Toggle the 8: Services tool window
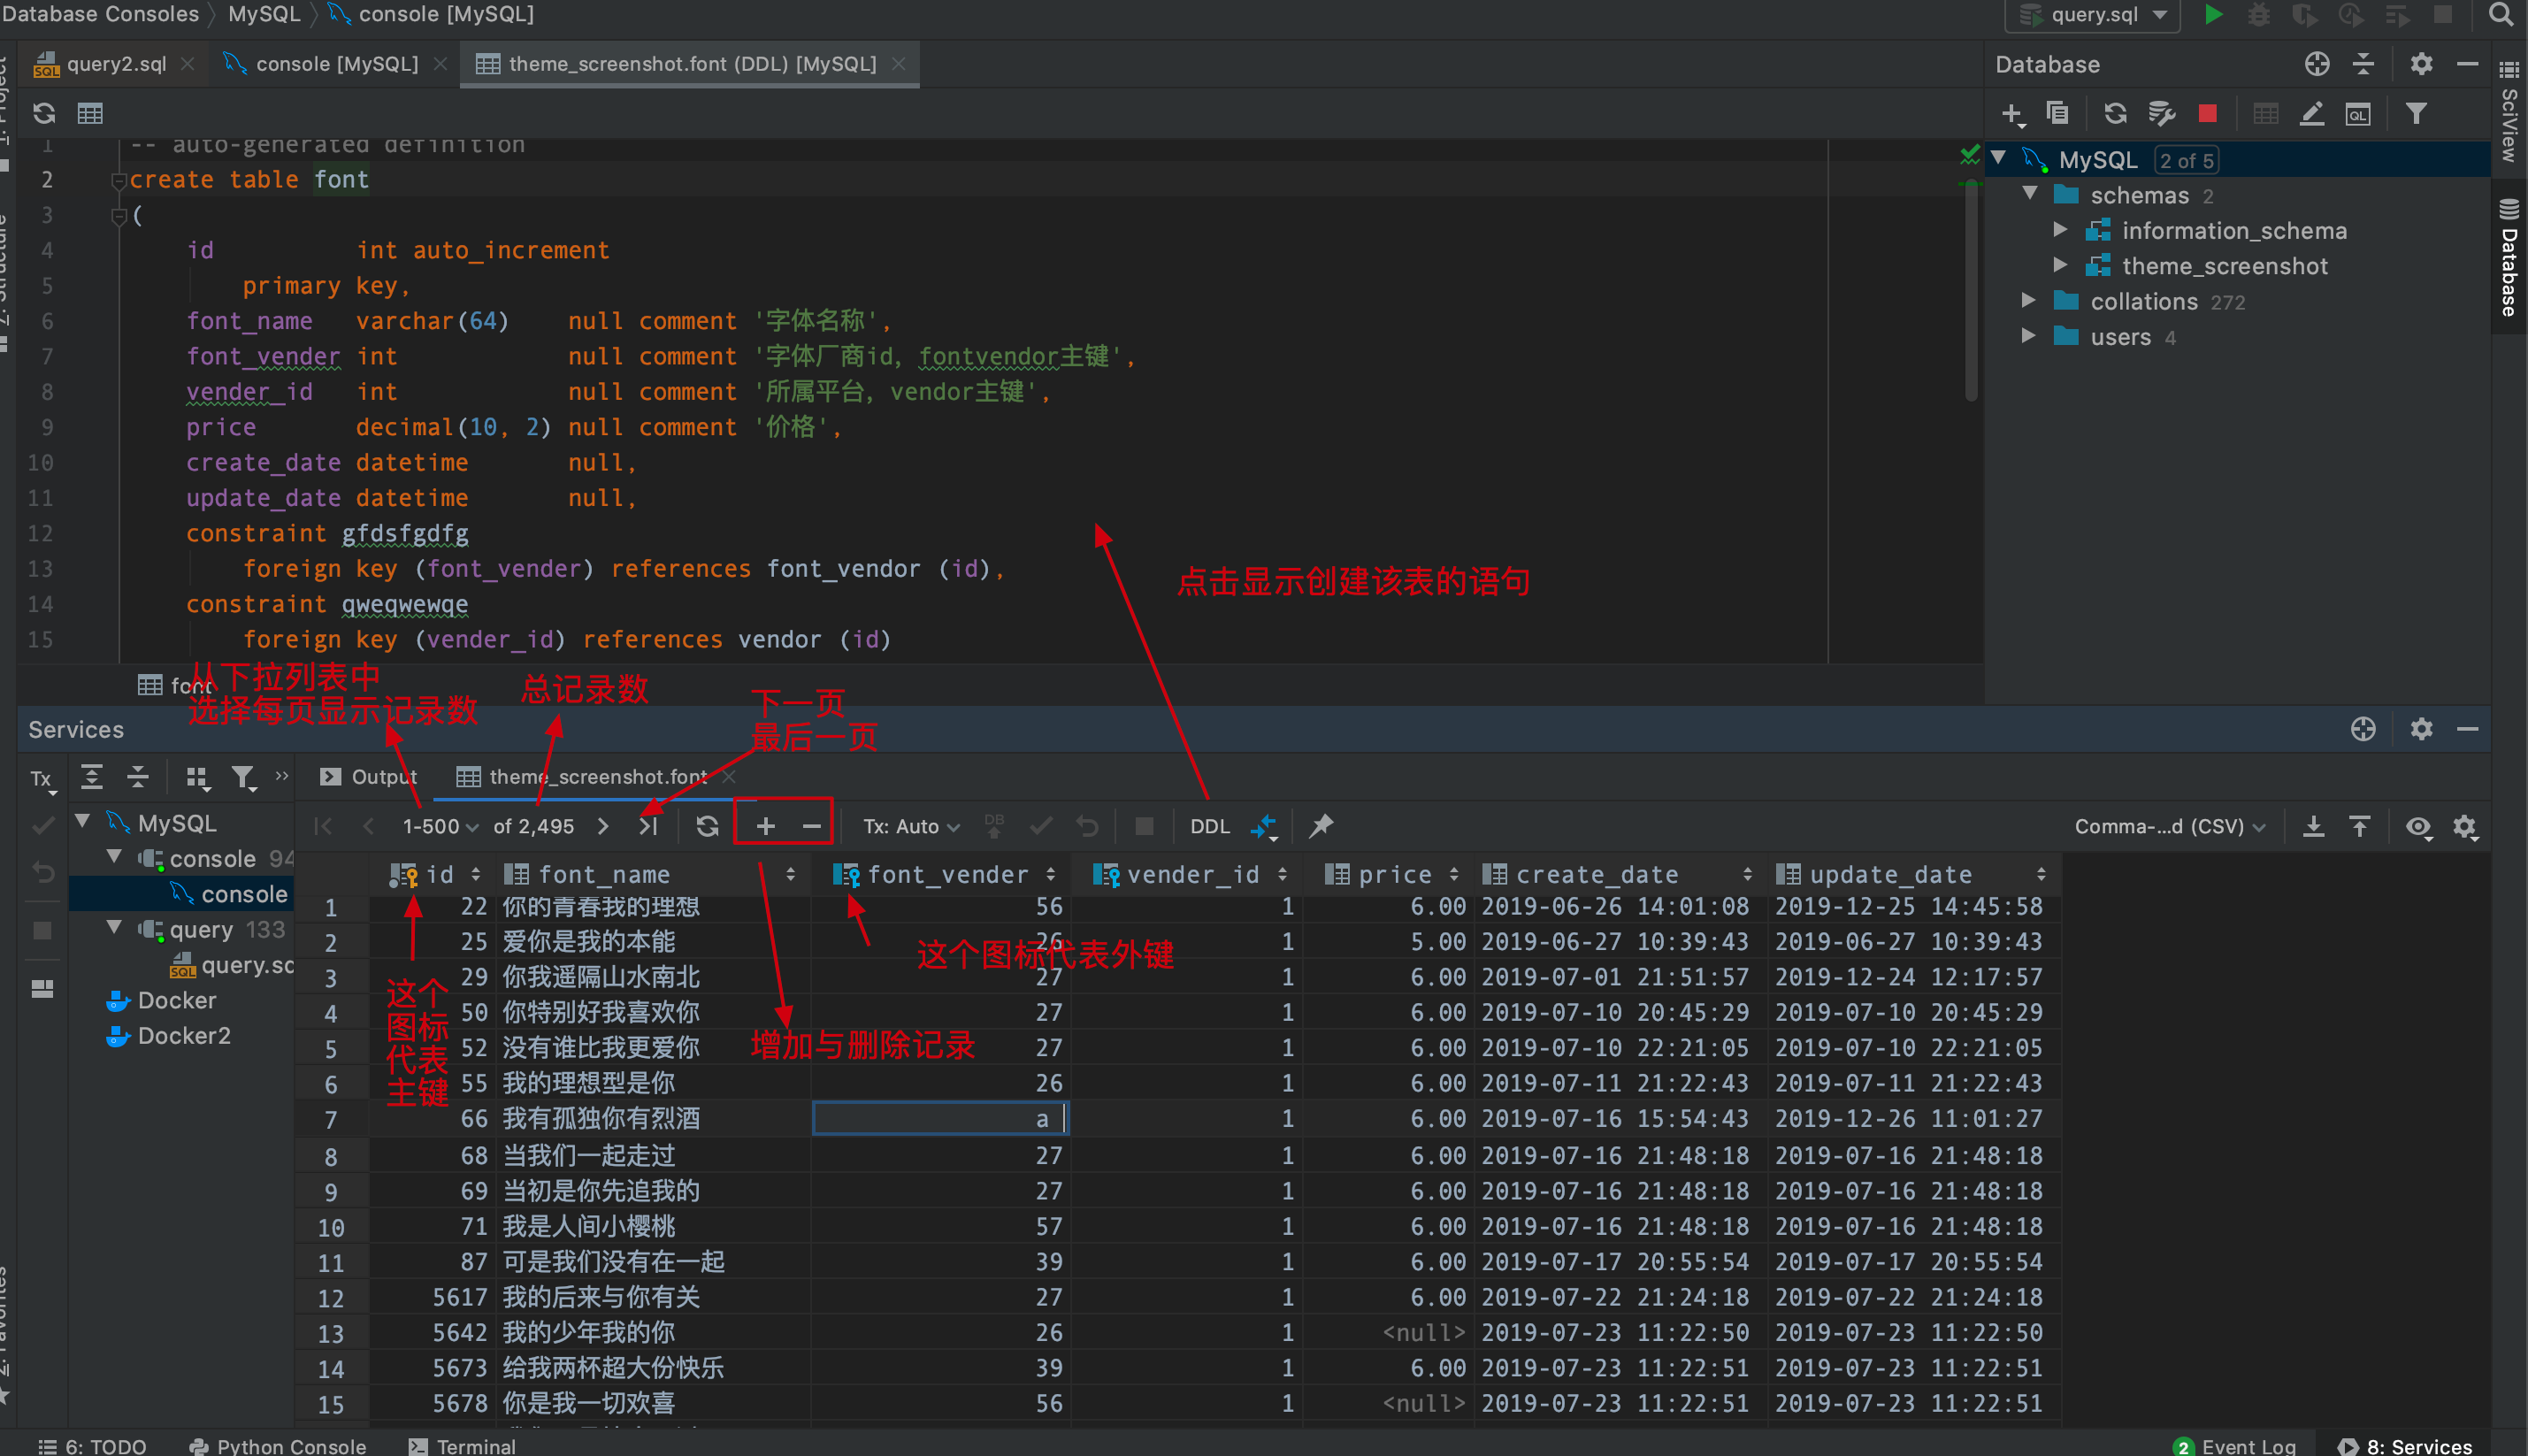 point(2406,1445)
